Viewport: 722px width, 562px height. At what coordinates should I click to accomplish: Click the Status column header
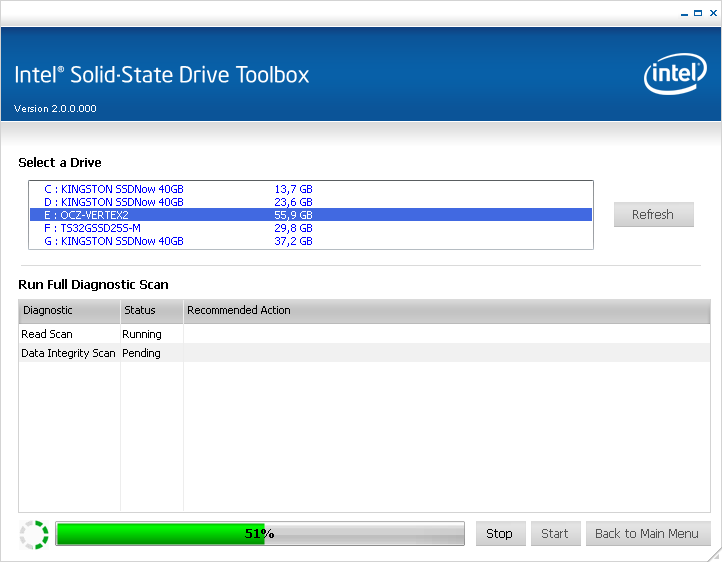point(151,311)
